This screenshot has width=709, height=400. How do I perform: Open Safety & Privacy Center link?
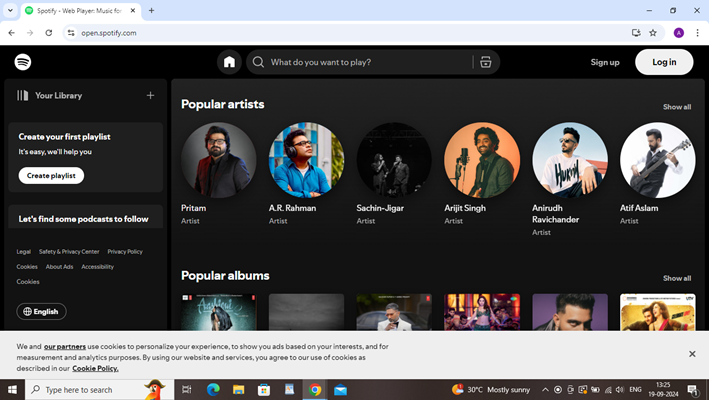[69, 252]
